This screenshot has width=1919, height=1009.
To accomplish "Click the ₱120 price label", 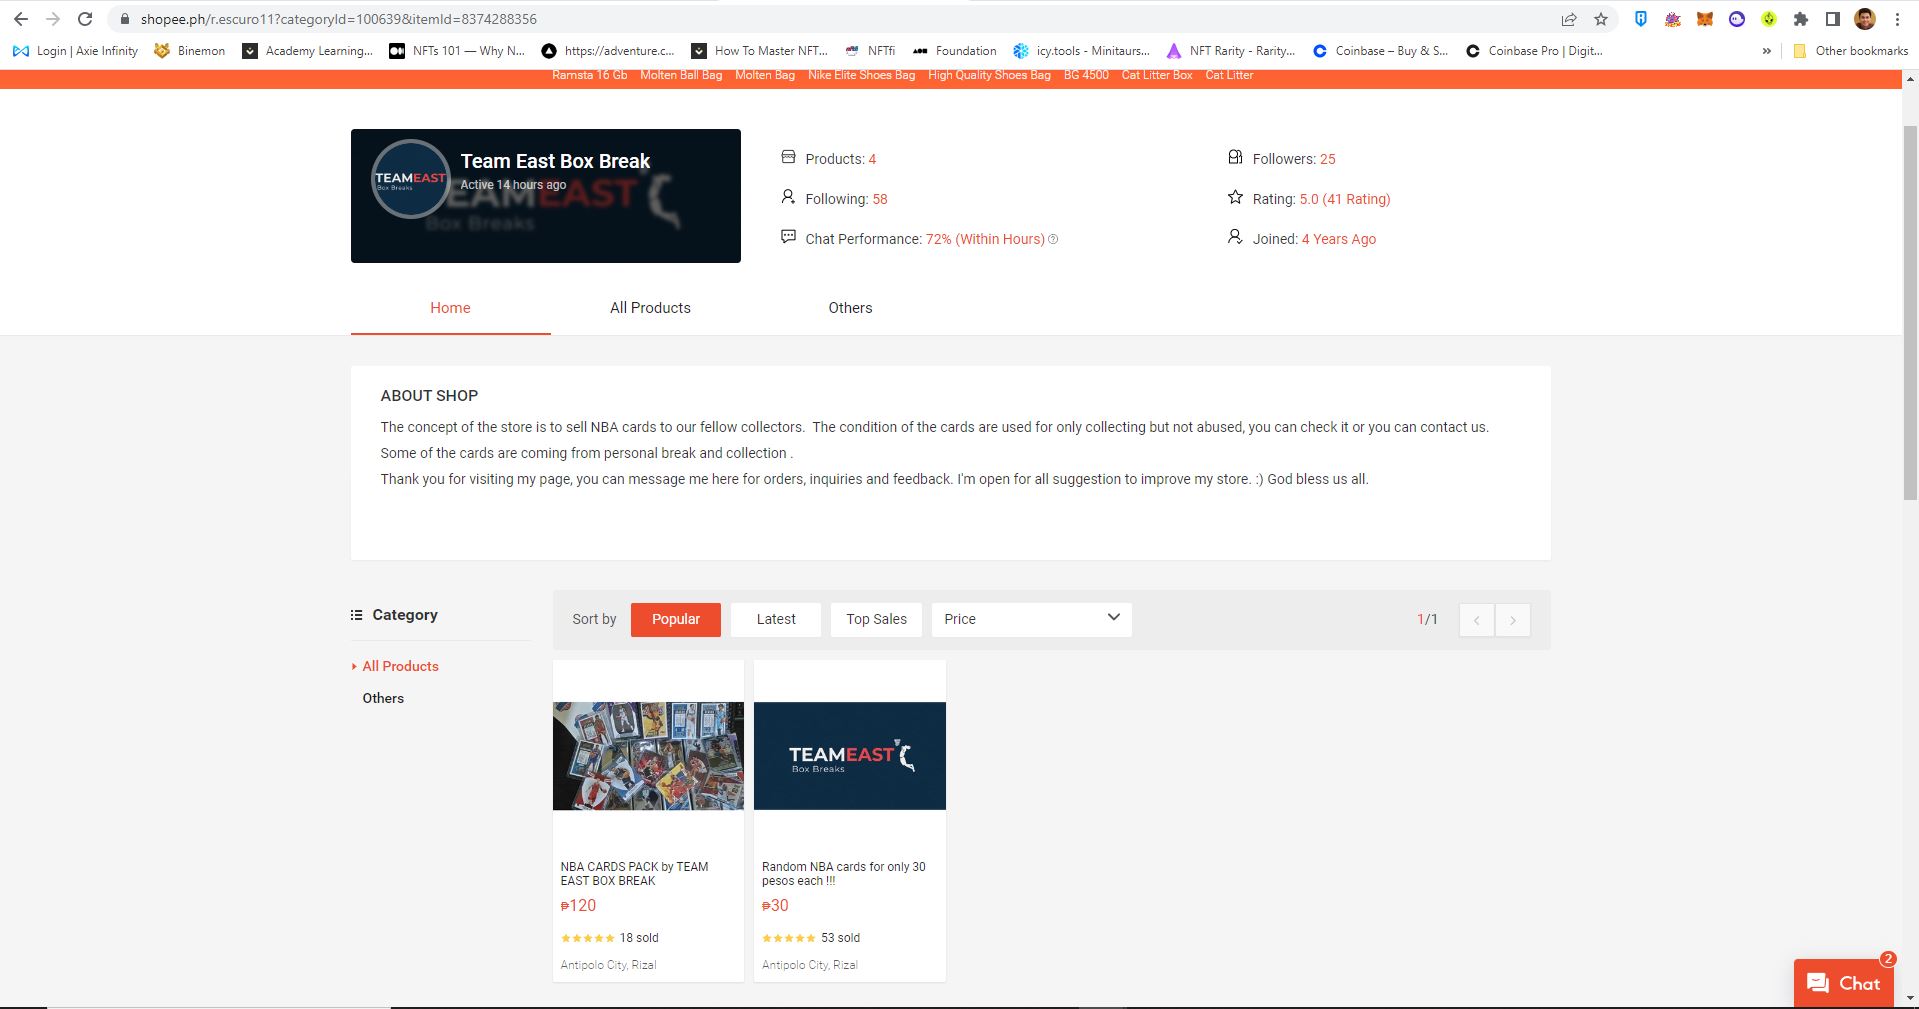I will [x=578, y=905].
